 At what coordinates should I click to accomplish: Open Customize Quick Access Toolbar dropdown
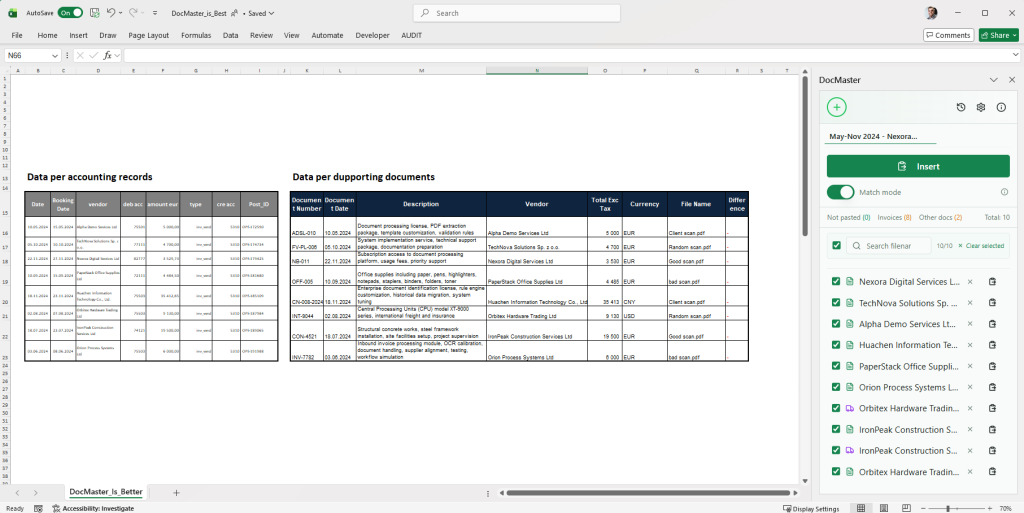click(x=155, y=12)
